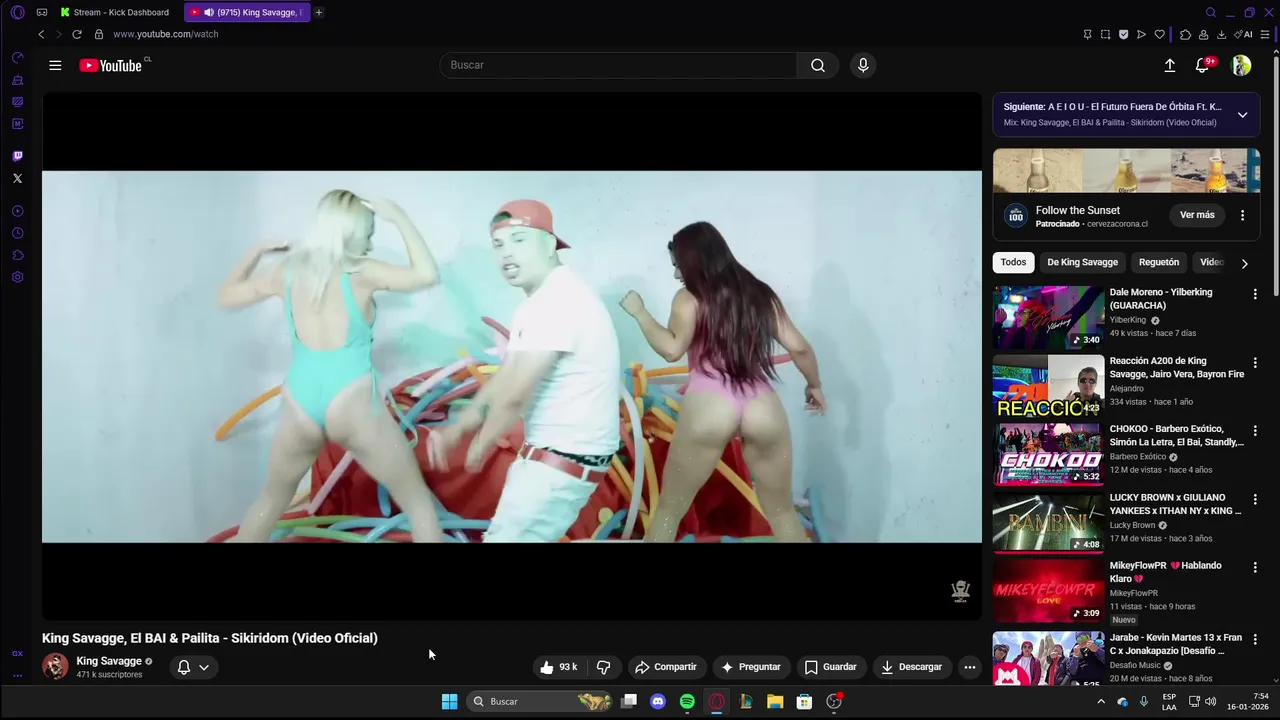Go to YouTube home via logo
This screenshot has height=720, width=1280.
pyautogui.click(x=111, y=65)
